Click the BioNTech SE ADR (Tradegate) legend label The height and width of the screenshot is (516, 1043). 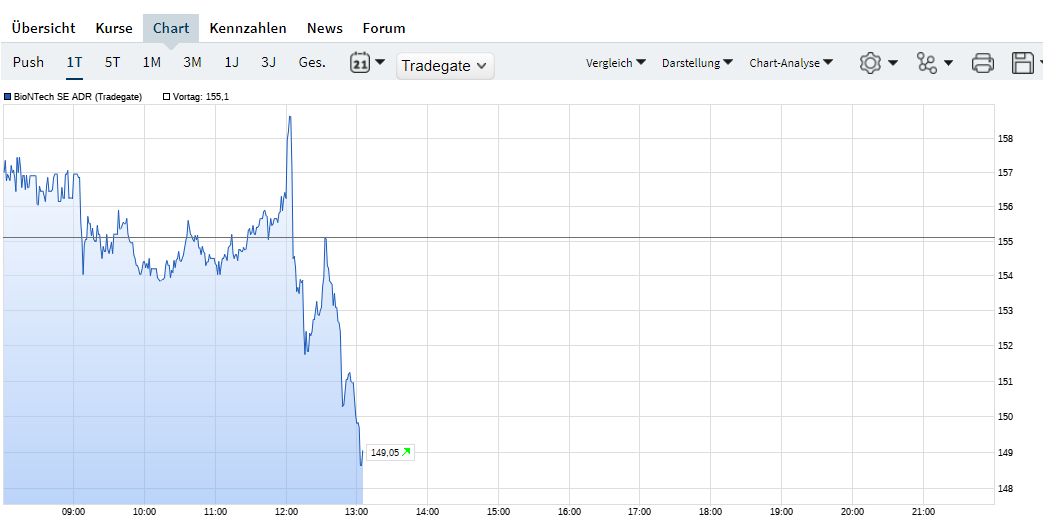(x=78, y=96)
